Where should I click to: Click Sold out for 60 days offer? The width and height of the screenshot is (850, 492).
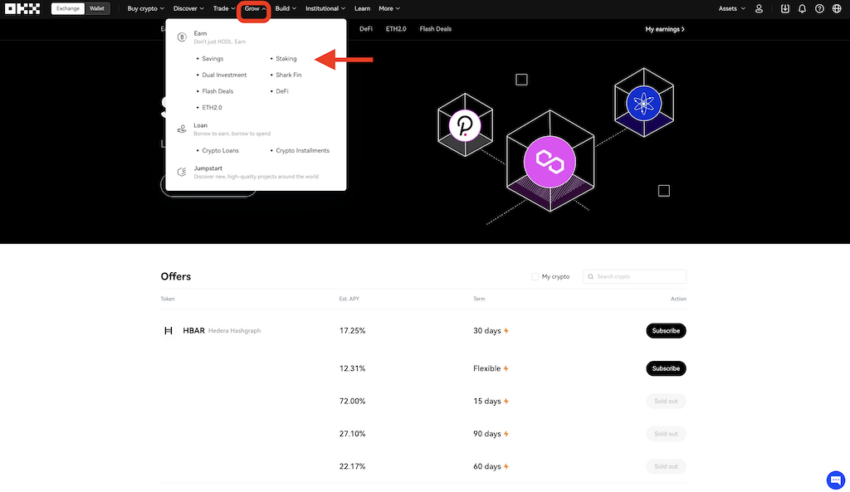(x=666, y=466)
